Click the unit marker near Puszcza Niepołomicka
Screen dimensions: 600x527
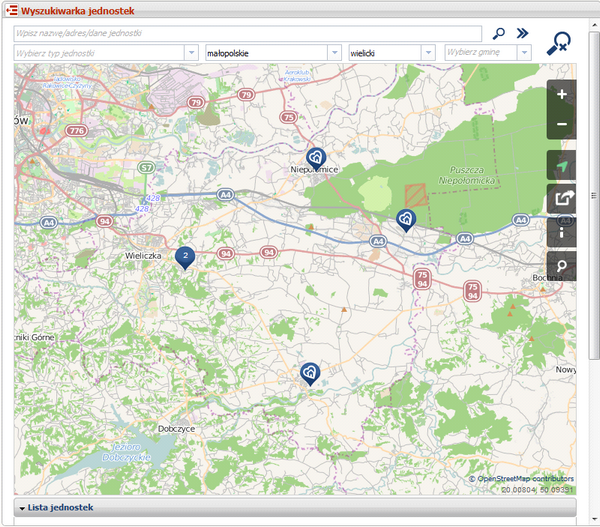click(405, 219)
